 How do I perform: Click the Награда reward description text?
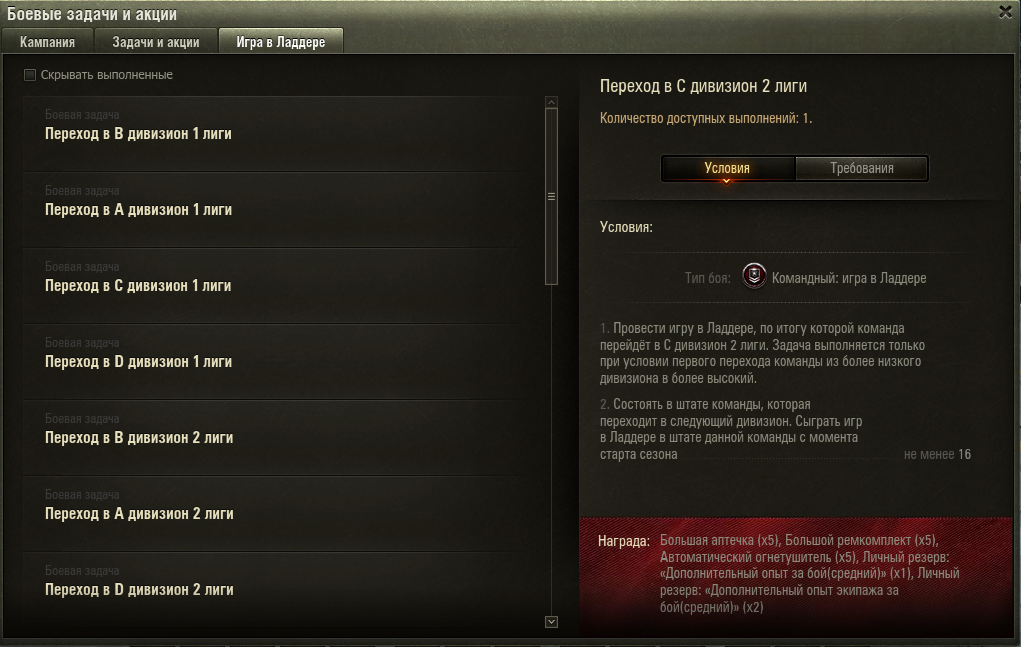point(809,573)
